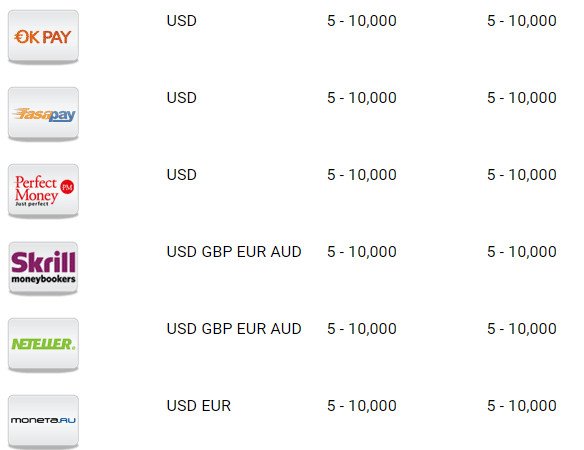Click the Moneta.ru payment logo
The width and height of the screenshot is (584, 450).
pos(43,422)
